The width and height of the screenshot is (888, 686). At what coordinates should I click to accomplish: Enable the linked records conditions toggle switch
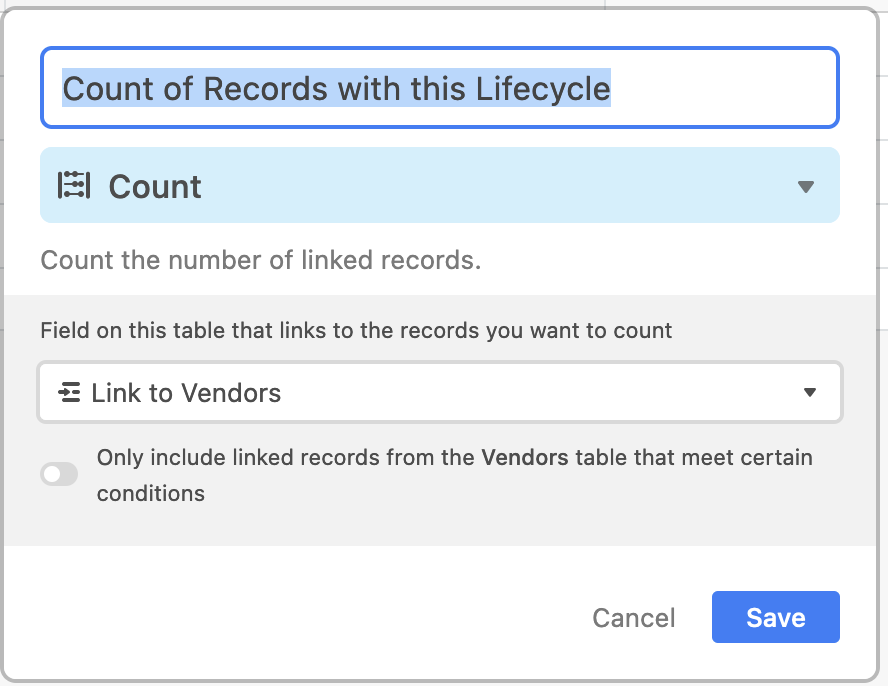[x=59, y=474]
